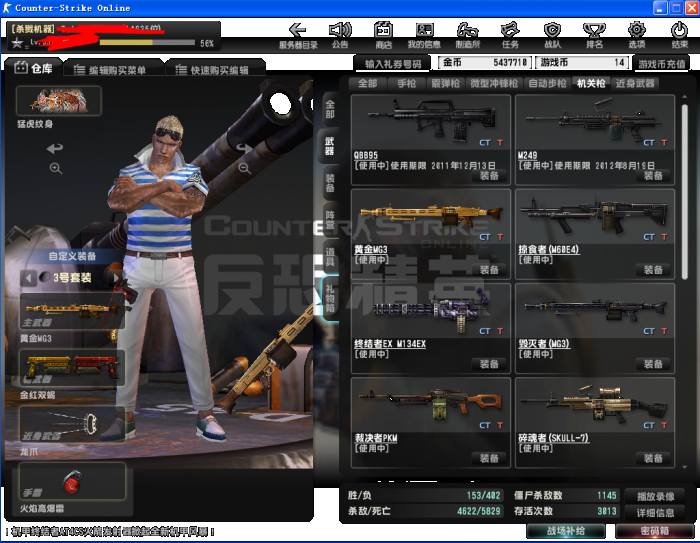The image size is (700, 543).
Task: Click the 碎魂者(SKULL-7) weapon image
Action: (x=595, y=405)
